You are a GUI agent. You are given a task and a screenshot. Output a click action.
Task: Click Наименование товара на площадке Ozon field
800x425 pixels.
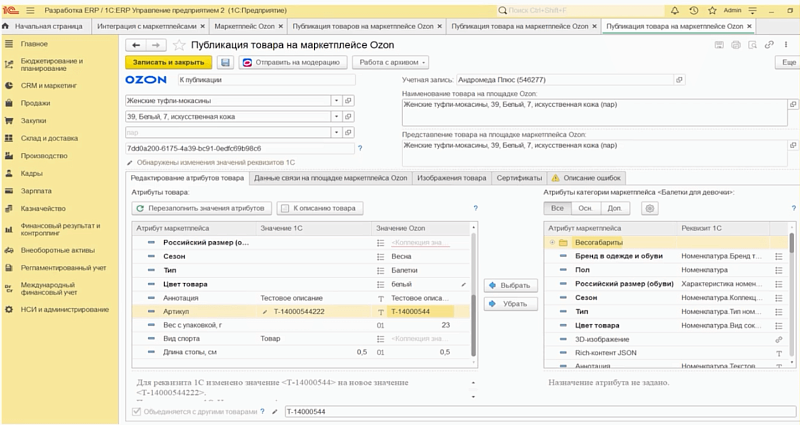click(x=594, y=112)
